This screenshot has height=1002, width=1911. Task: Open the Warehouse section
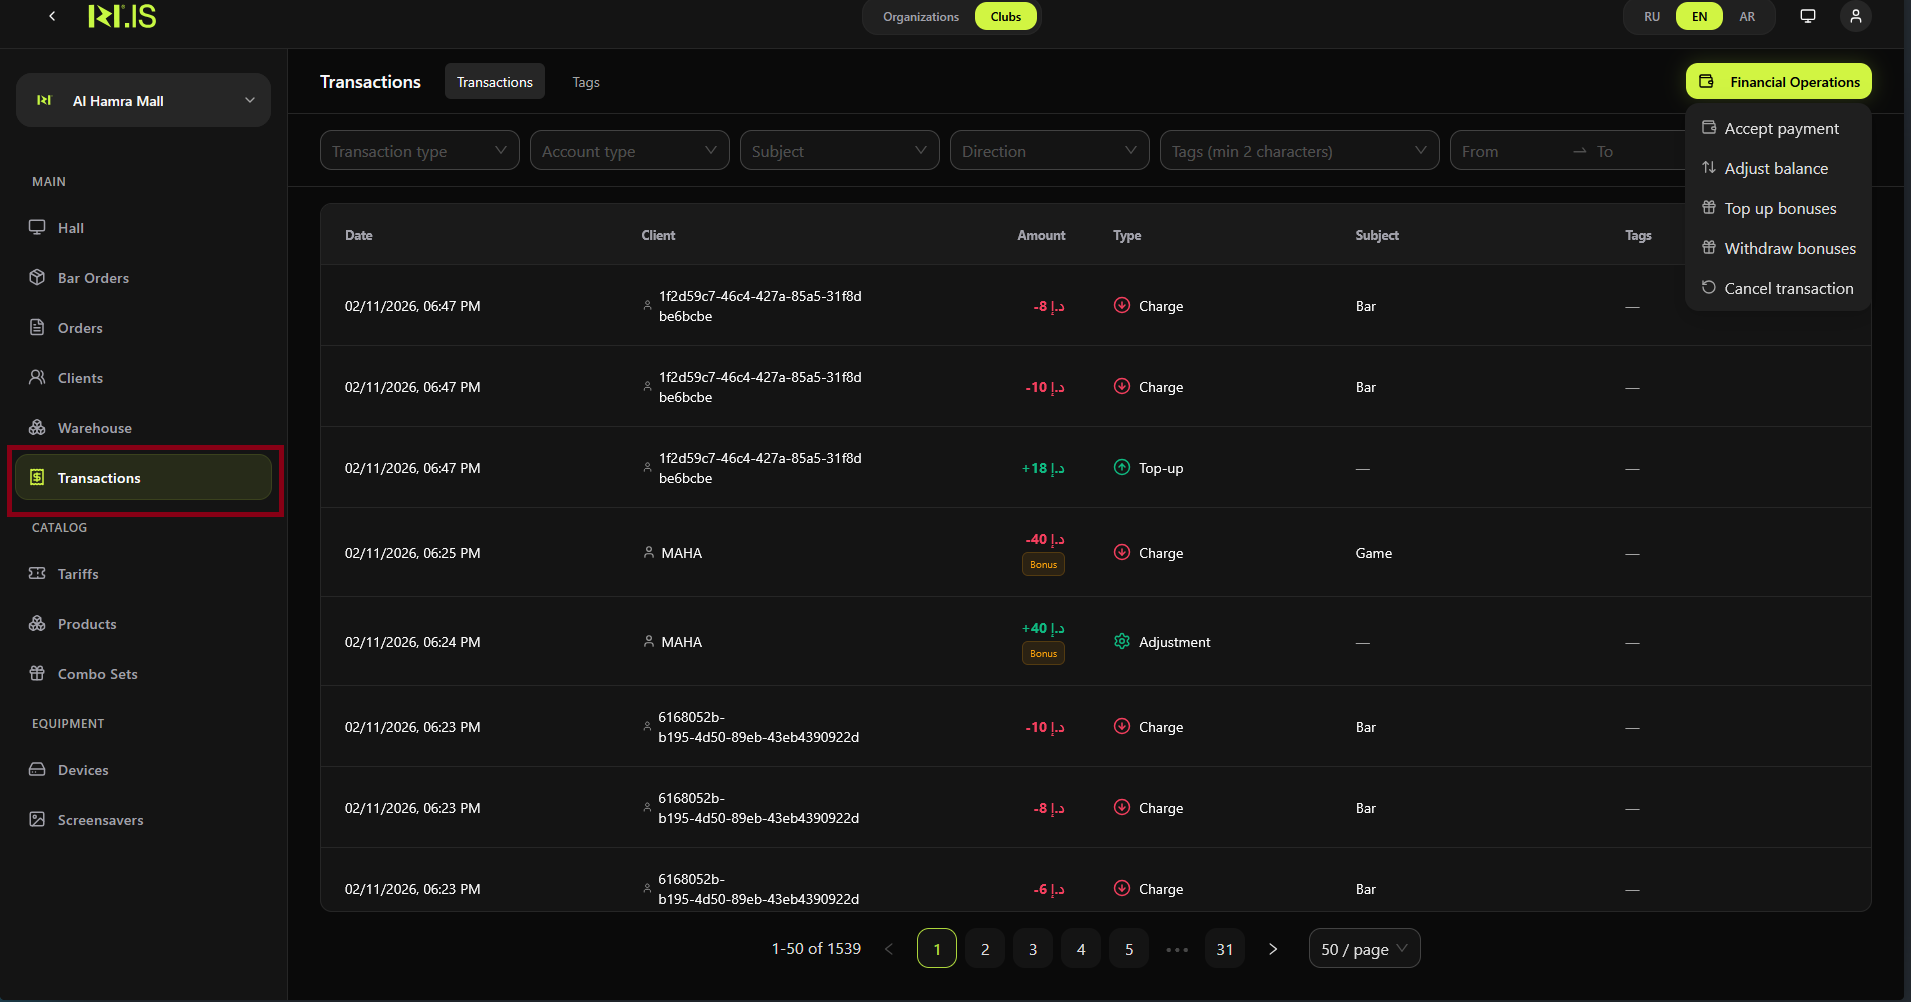pyautogui.click(x=94, y=427)
